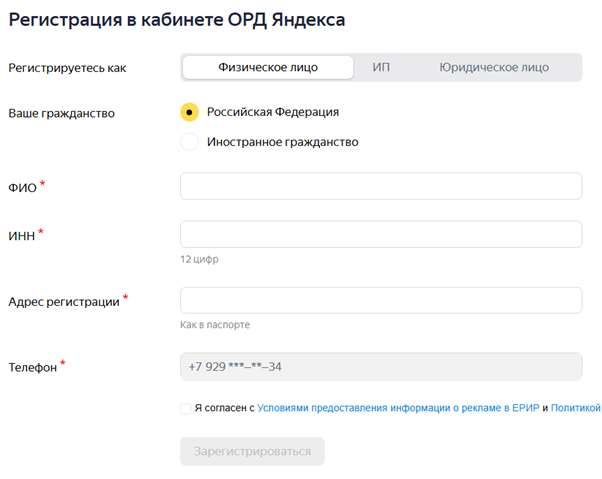
Task: Click the Телефон field with masked number
Action: 381,367
